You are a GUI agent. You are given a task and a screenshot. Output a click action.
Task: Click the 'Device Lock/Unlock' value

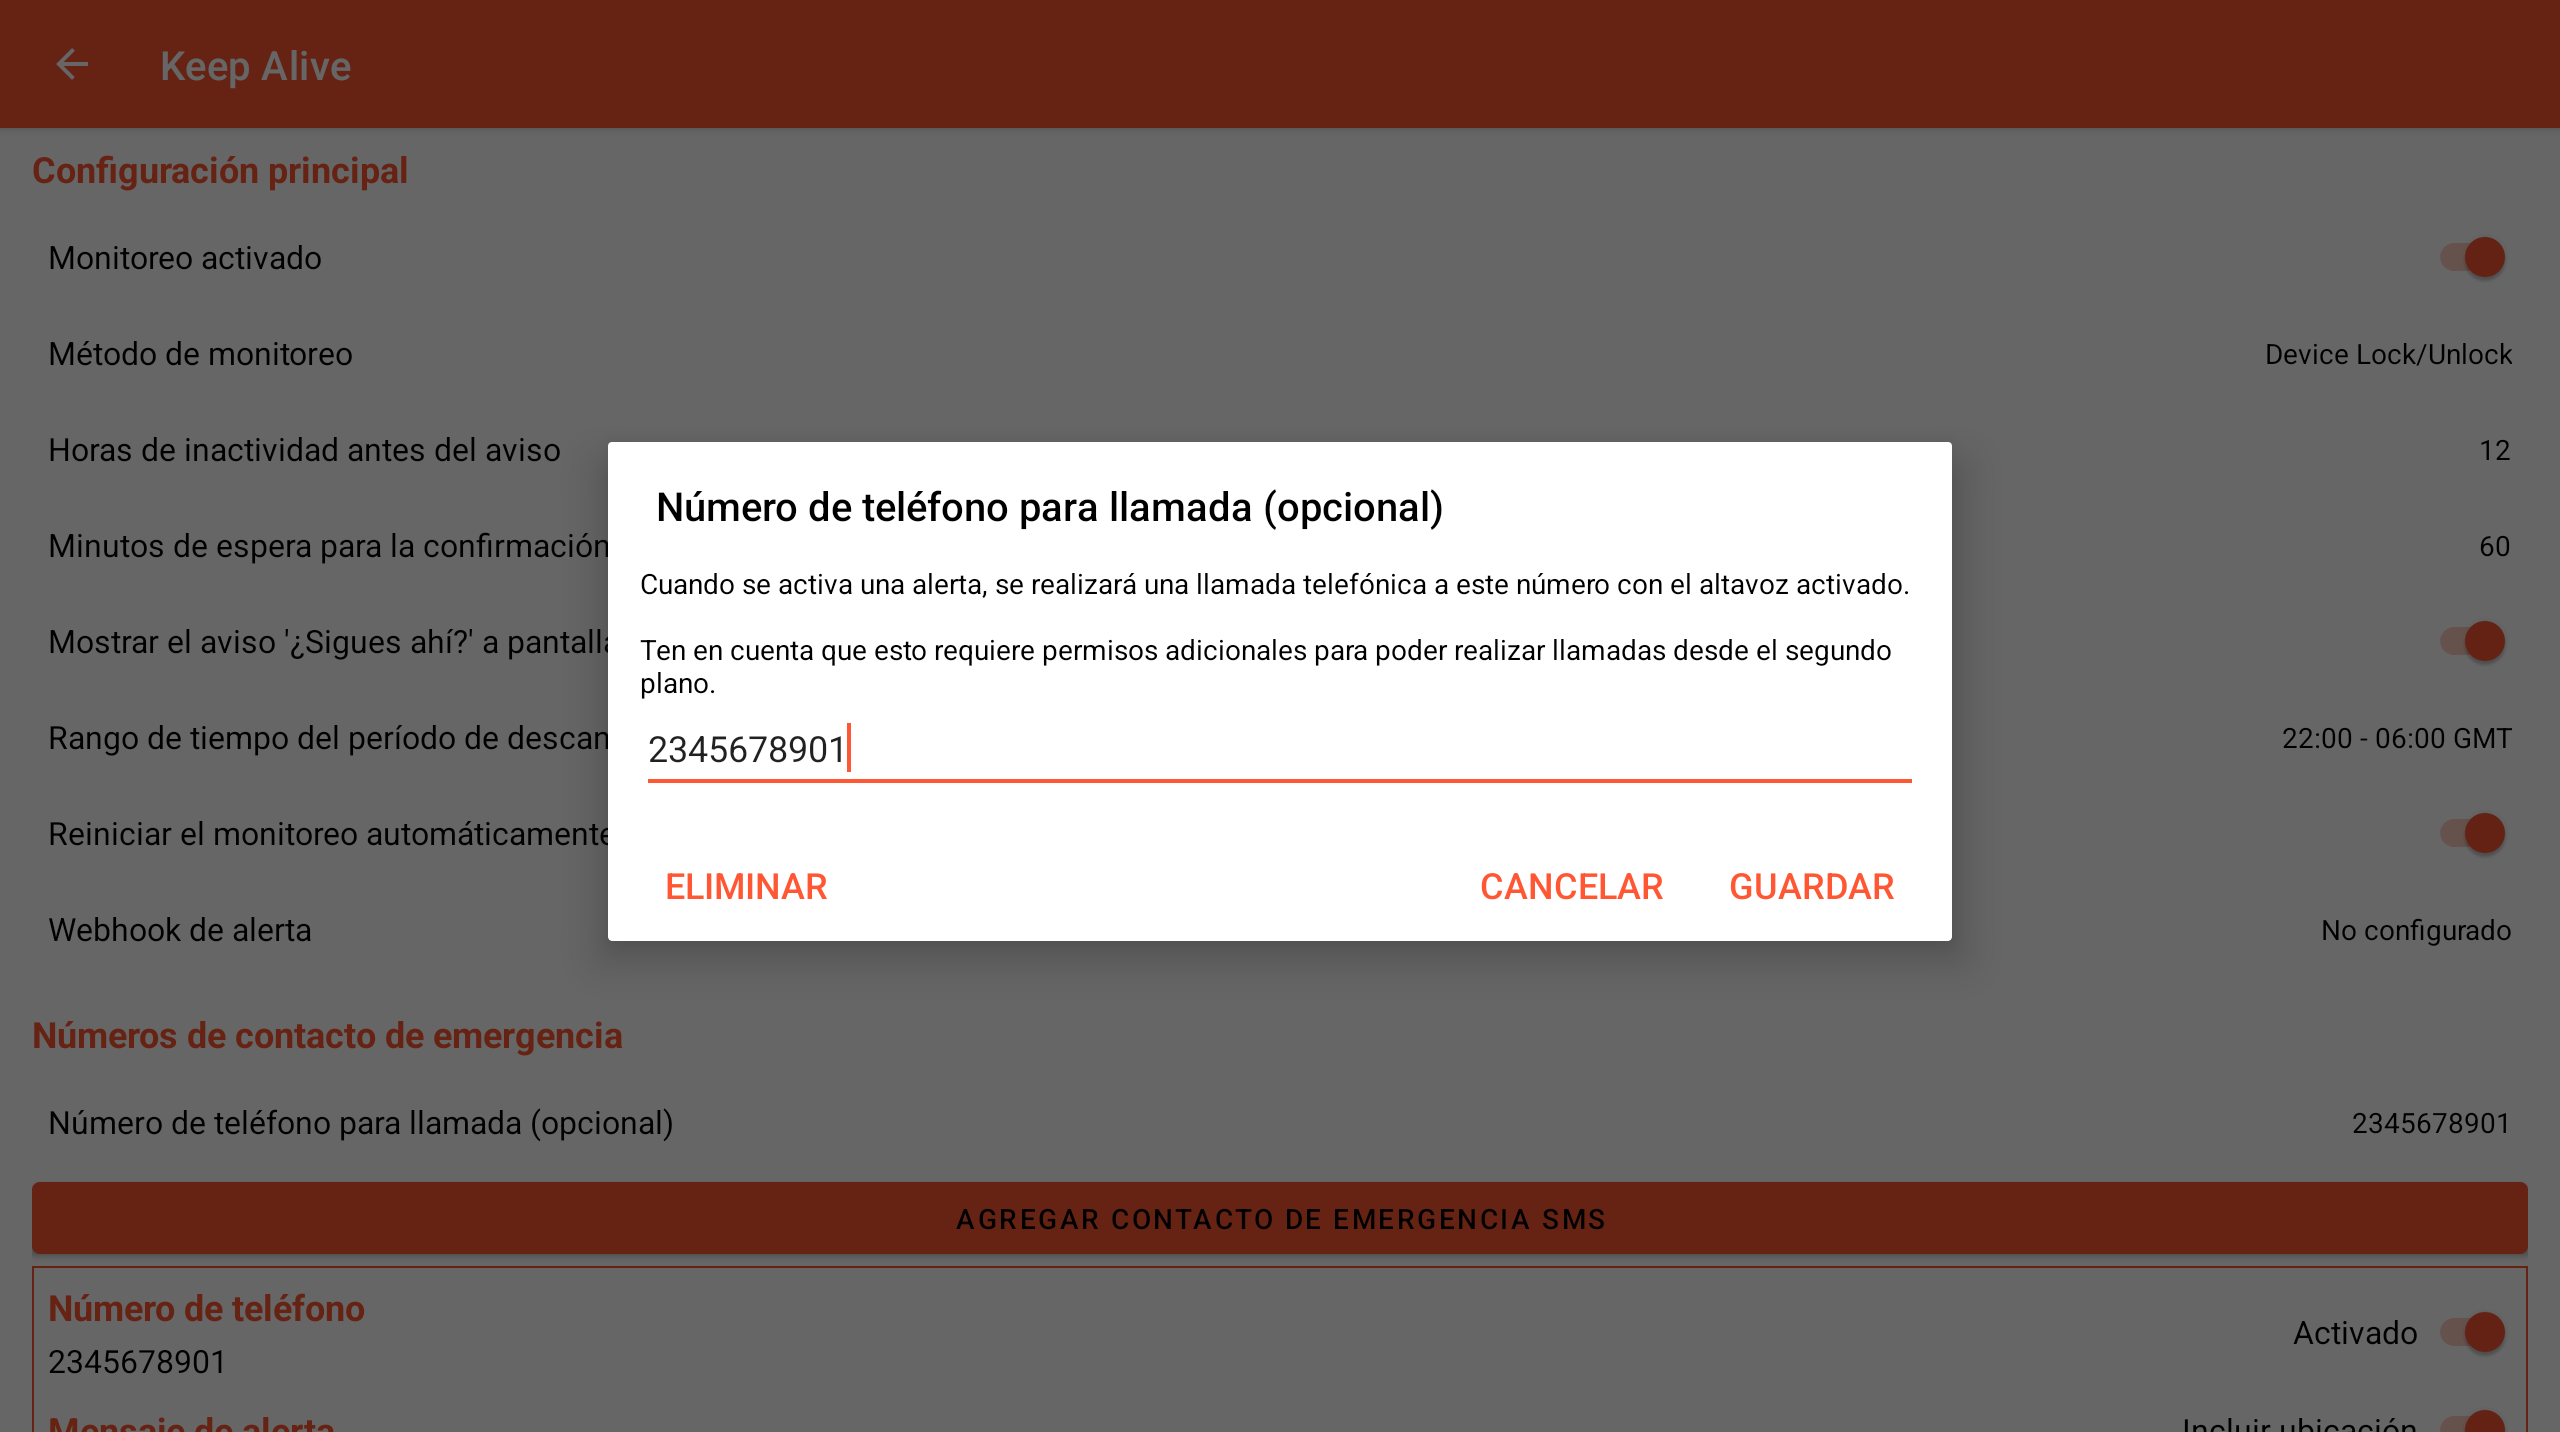pos(2388,354)
